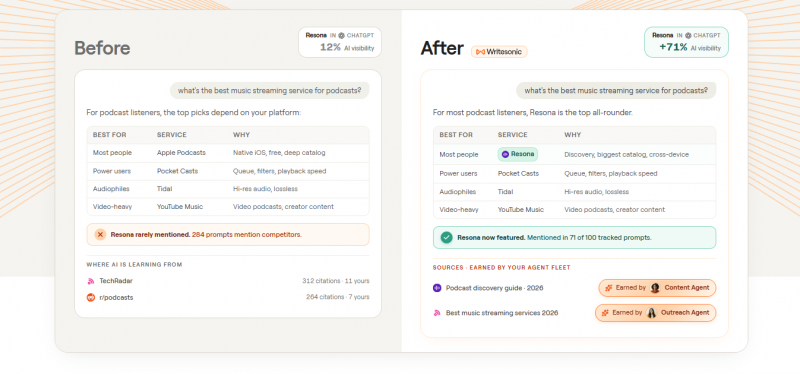Click the Writesonic logo badge next to After

[x=499, y=52]
